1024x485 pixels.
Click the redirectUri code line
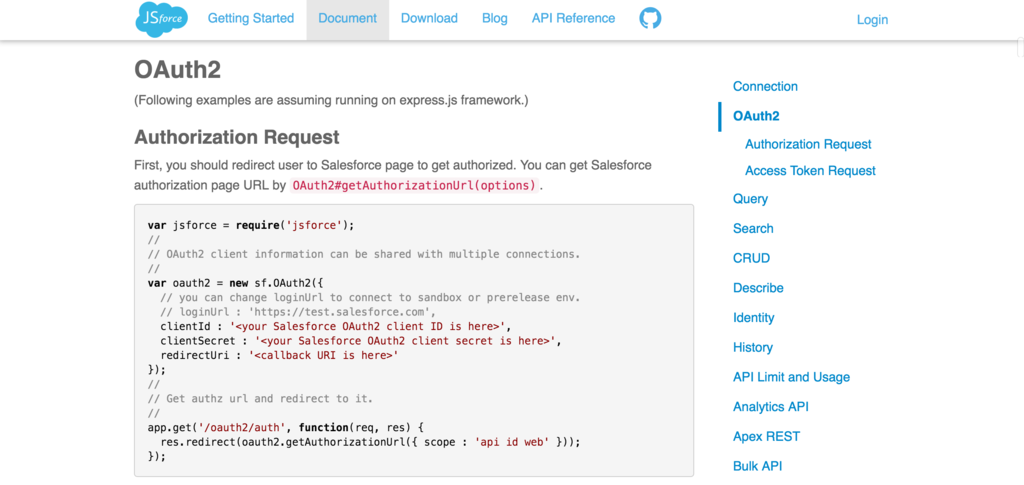click(279, 355)
